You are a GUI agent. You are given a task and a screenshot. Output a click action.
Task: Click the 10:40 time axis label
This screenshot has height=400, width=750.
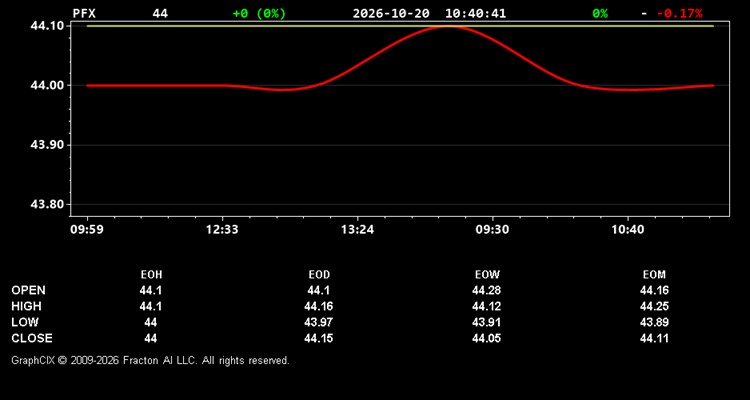click(628, 230)
